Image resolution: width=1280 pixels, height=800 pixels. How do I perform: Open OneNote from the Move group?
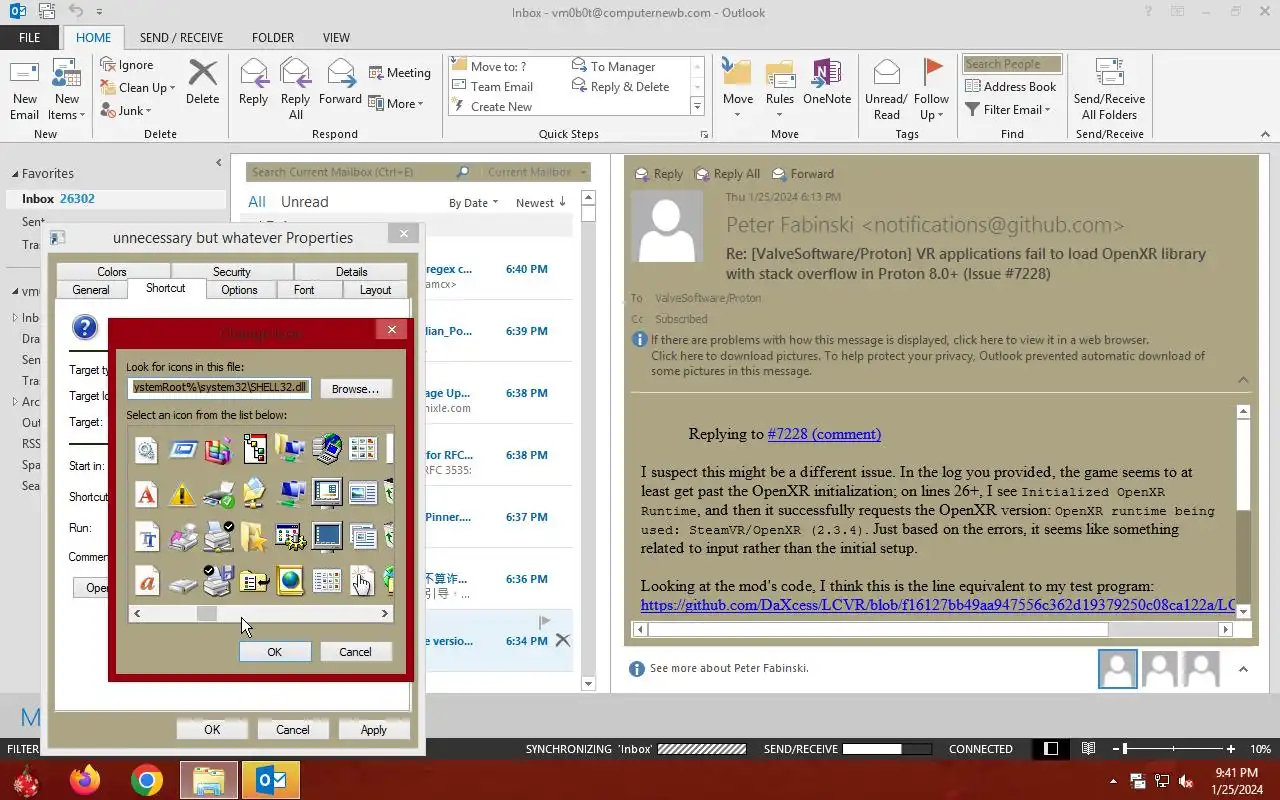point(827,81)
